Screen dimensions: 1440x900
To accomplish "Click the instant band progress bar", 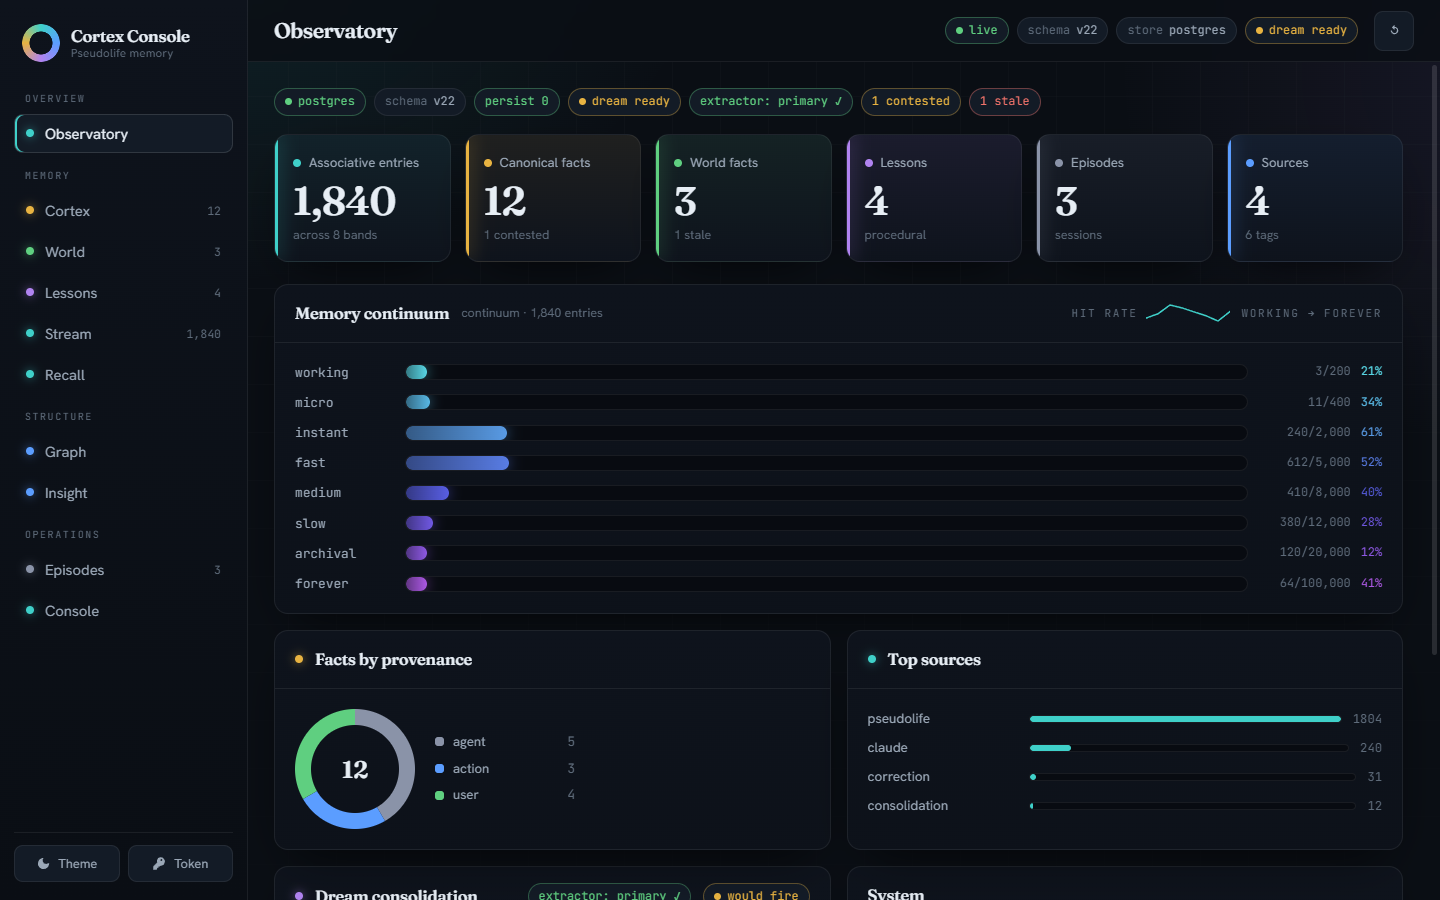I will [826, 433].
